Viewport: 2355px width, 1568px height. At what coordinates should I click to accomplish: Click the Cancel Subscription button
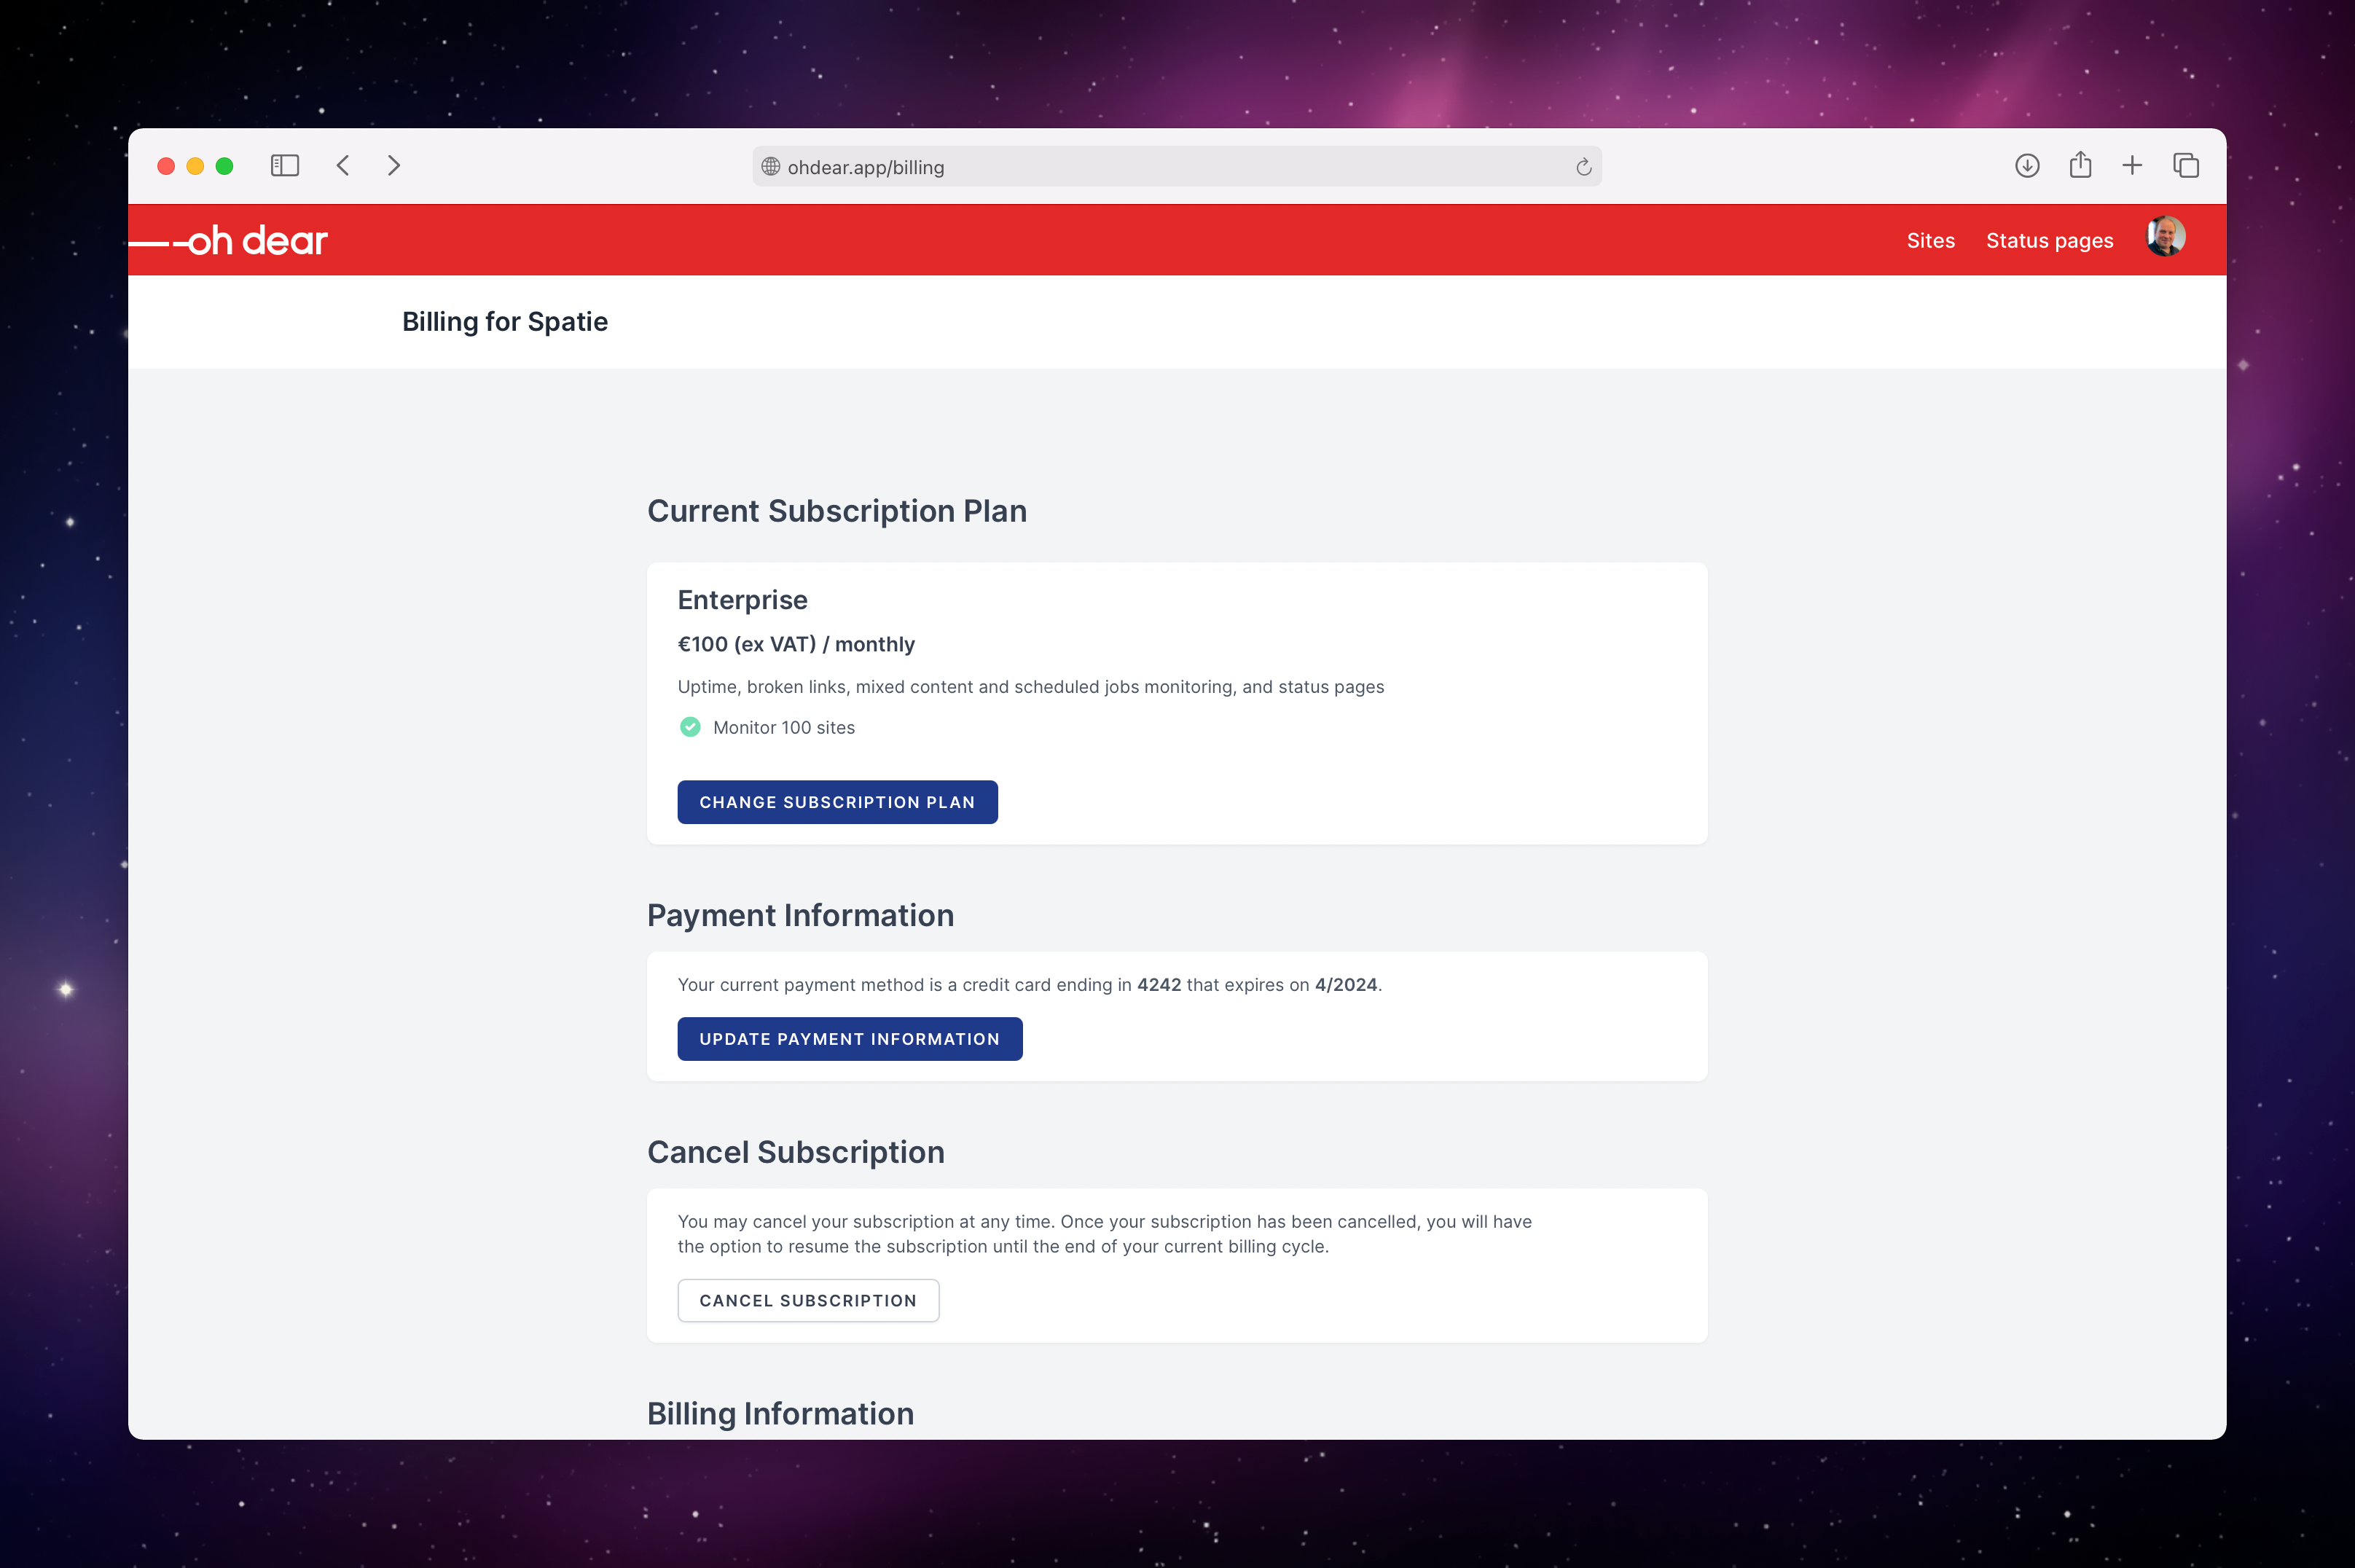click(808, 1300)
